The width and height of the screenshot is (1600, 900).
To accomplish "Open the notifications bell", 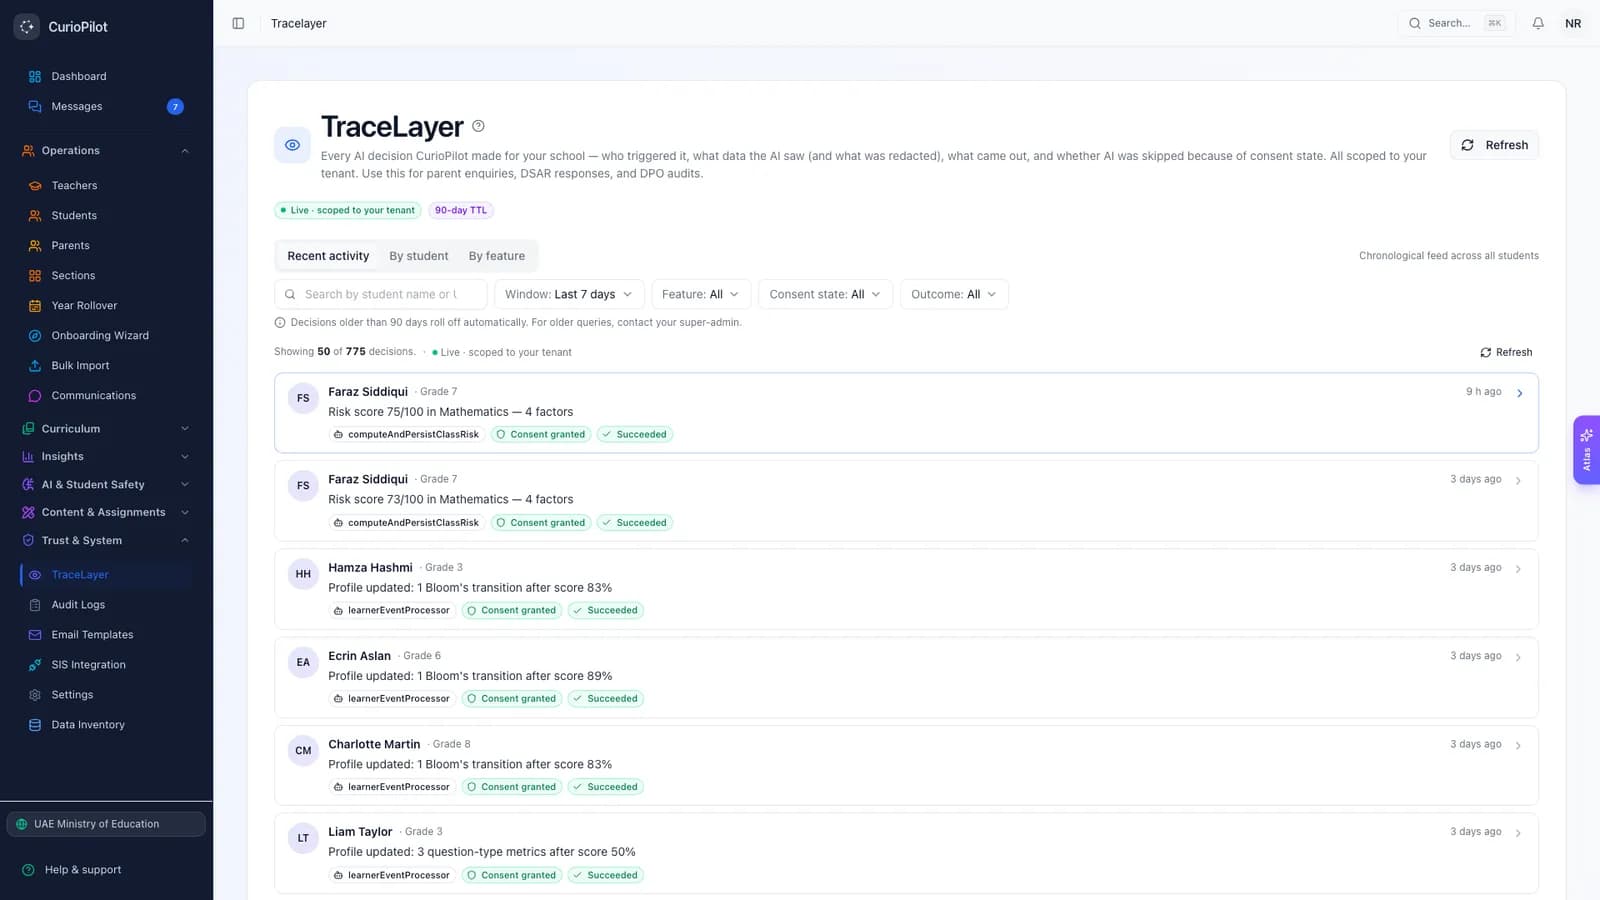I will click(x=1538, y=23).
